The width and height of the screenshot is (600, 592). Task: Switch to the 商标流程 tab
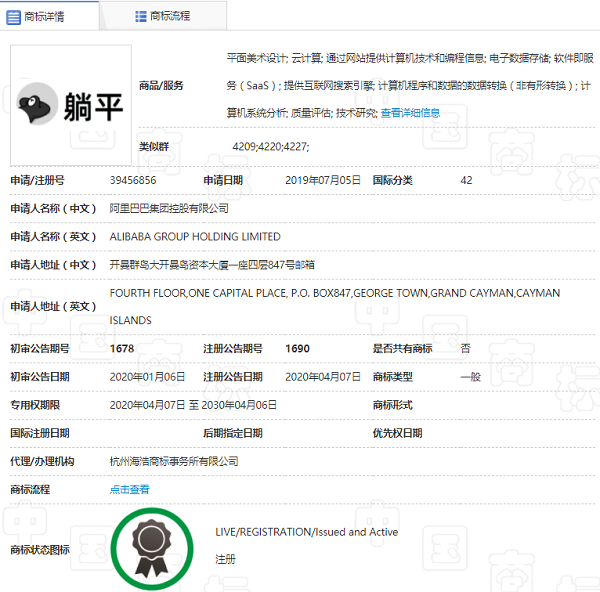point(163,16)
